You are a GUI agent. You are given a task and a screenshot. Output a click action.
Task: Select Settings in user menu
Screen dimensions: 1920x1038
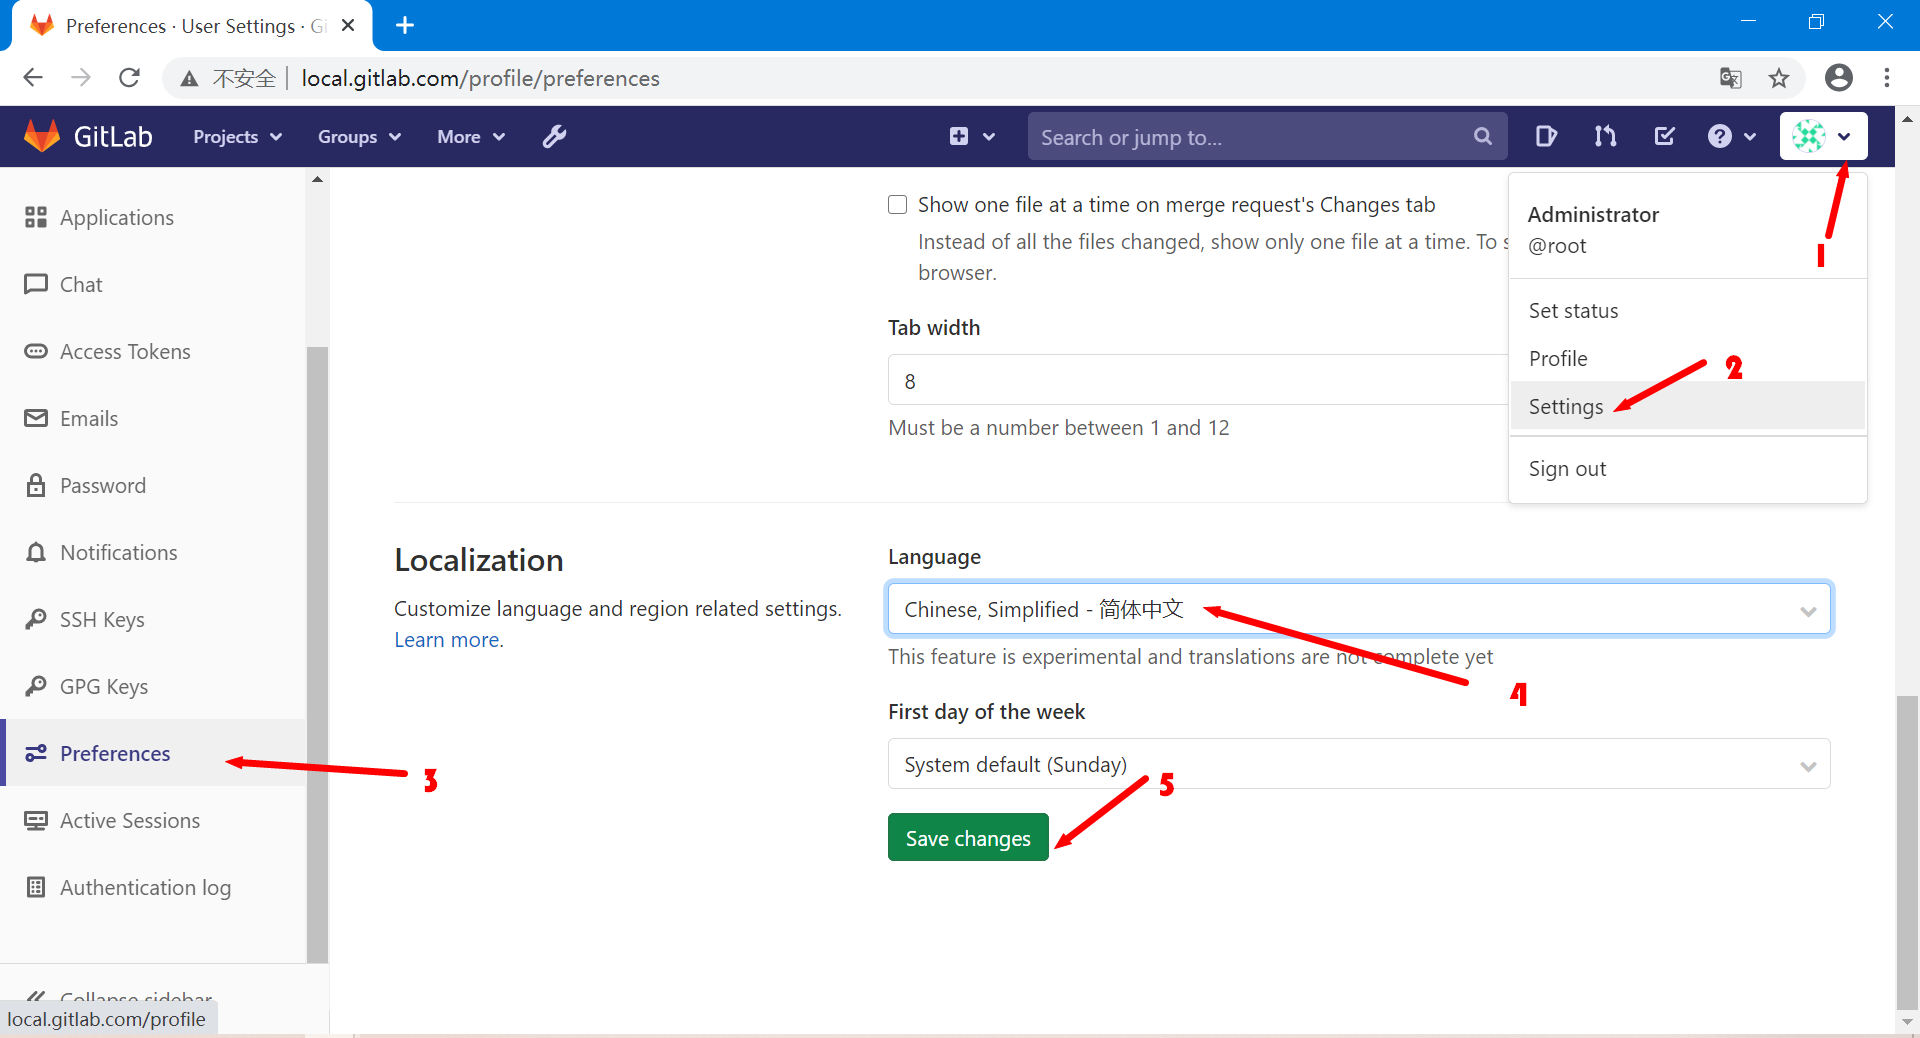pyautogui.click(x=1688, y=406)
